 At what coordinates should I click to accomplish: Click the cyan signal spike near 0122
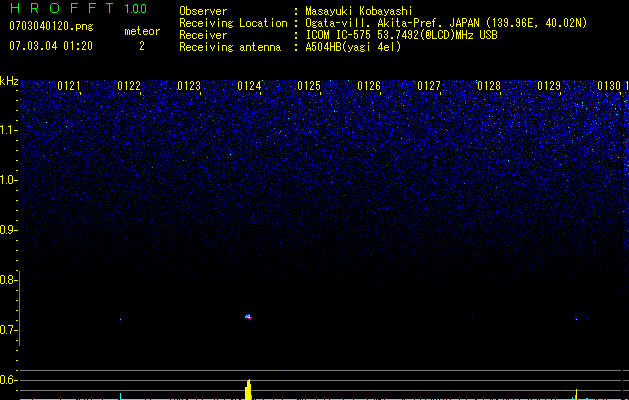click(x=120, y=396)
